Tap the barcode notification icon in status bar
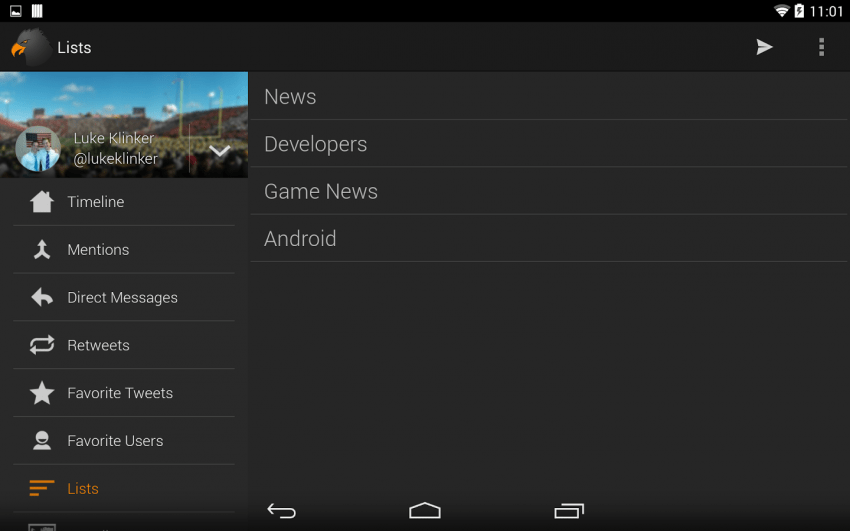The image size is (850, 531). 37,11
